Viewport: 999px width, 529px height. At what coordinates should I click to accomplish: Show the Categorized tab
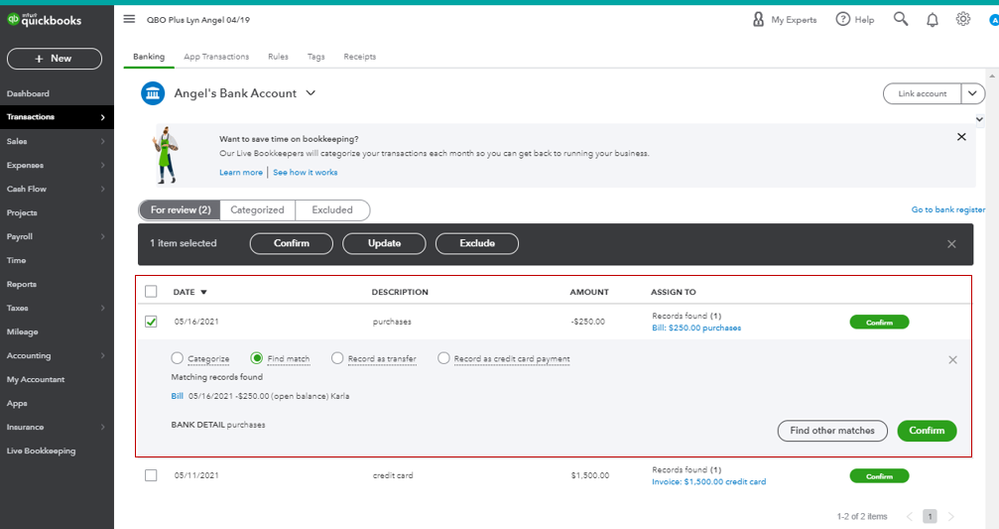point(257,210)
